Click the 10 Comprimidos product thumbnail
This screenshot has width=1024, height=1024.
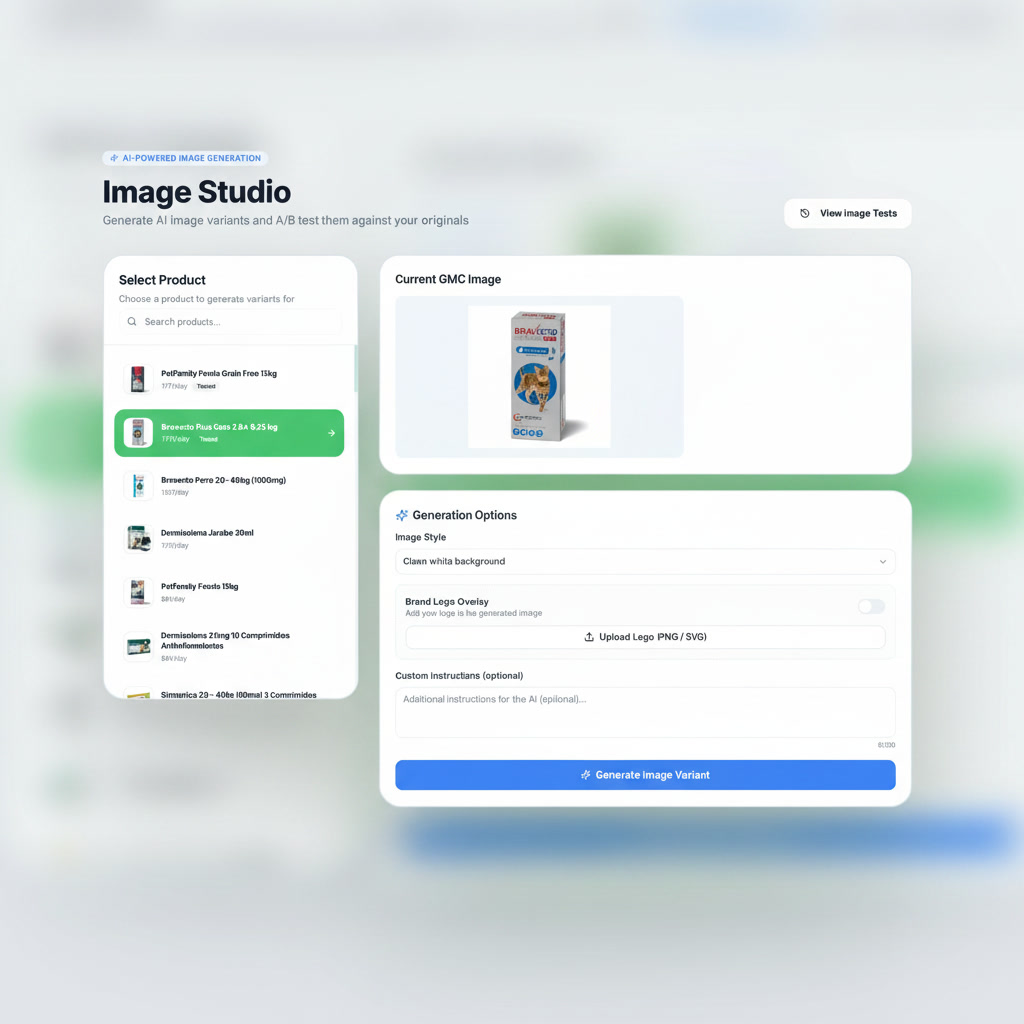[x=138, y=647]
